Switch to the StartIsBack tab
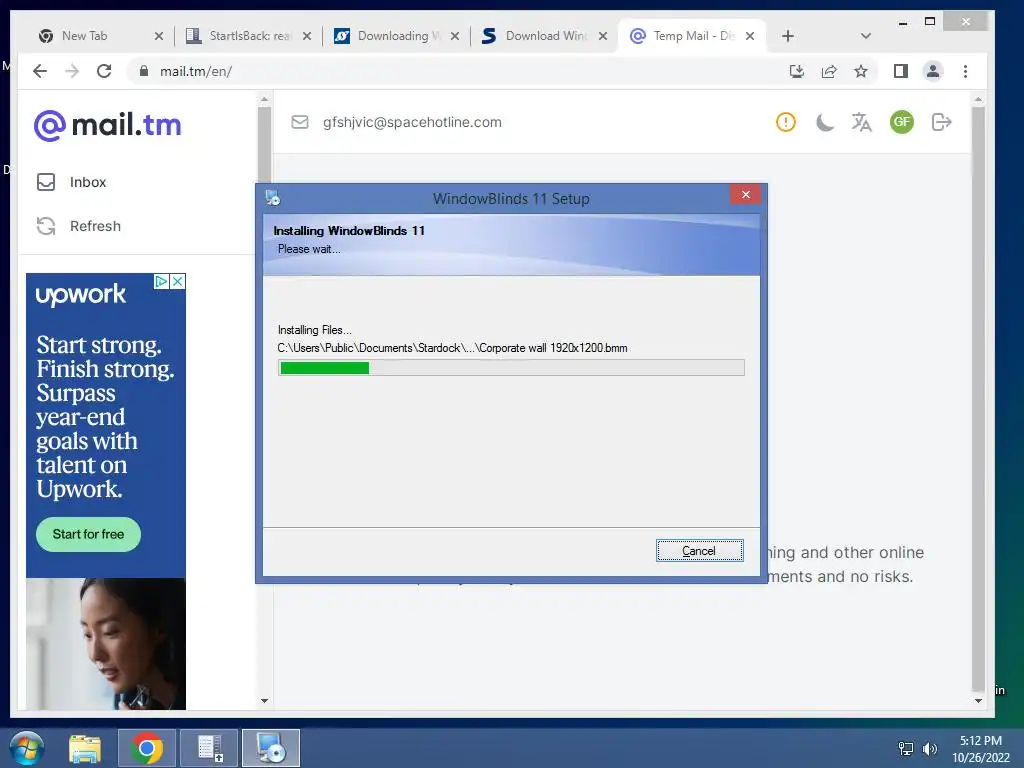This screenshot has width=1024, height=768. click(249, 36)
